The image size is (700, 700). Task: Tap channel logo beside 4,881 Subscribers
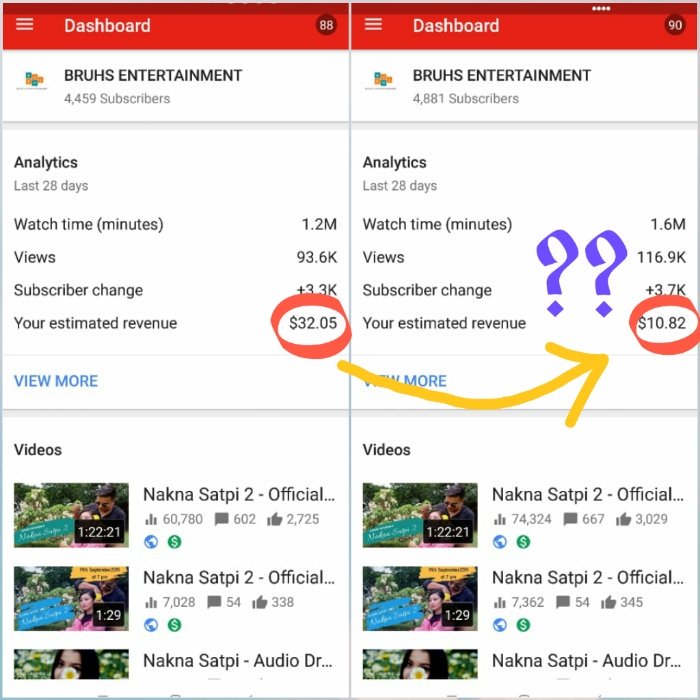click(381, 81)
